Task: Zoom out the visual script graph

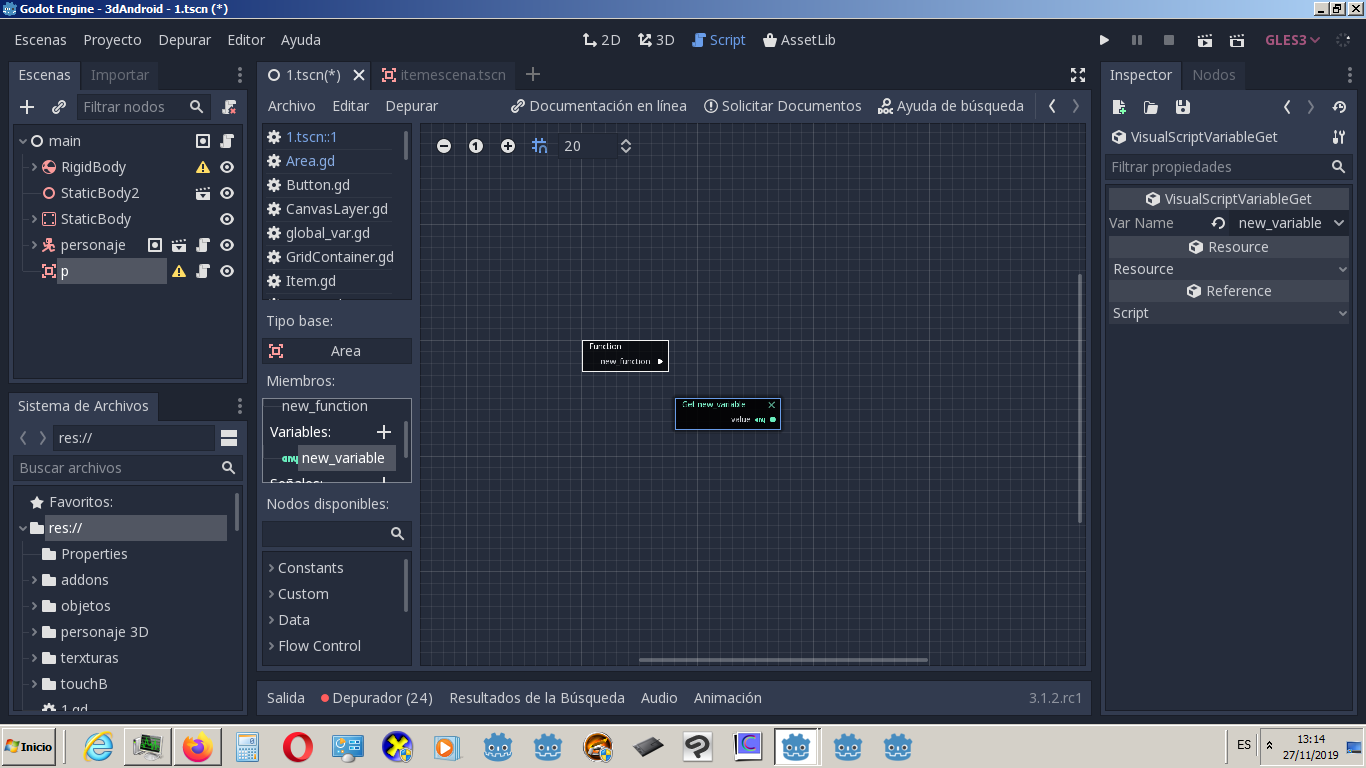Action: [x=444, y=146]
